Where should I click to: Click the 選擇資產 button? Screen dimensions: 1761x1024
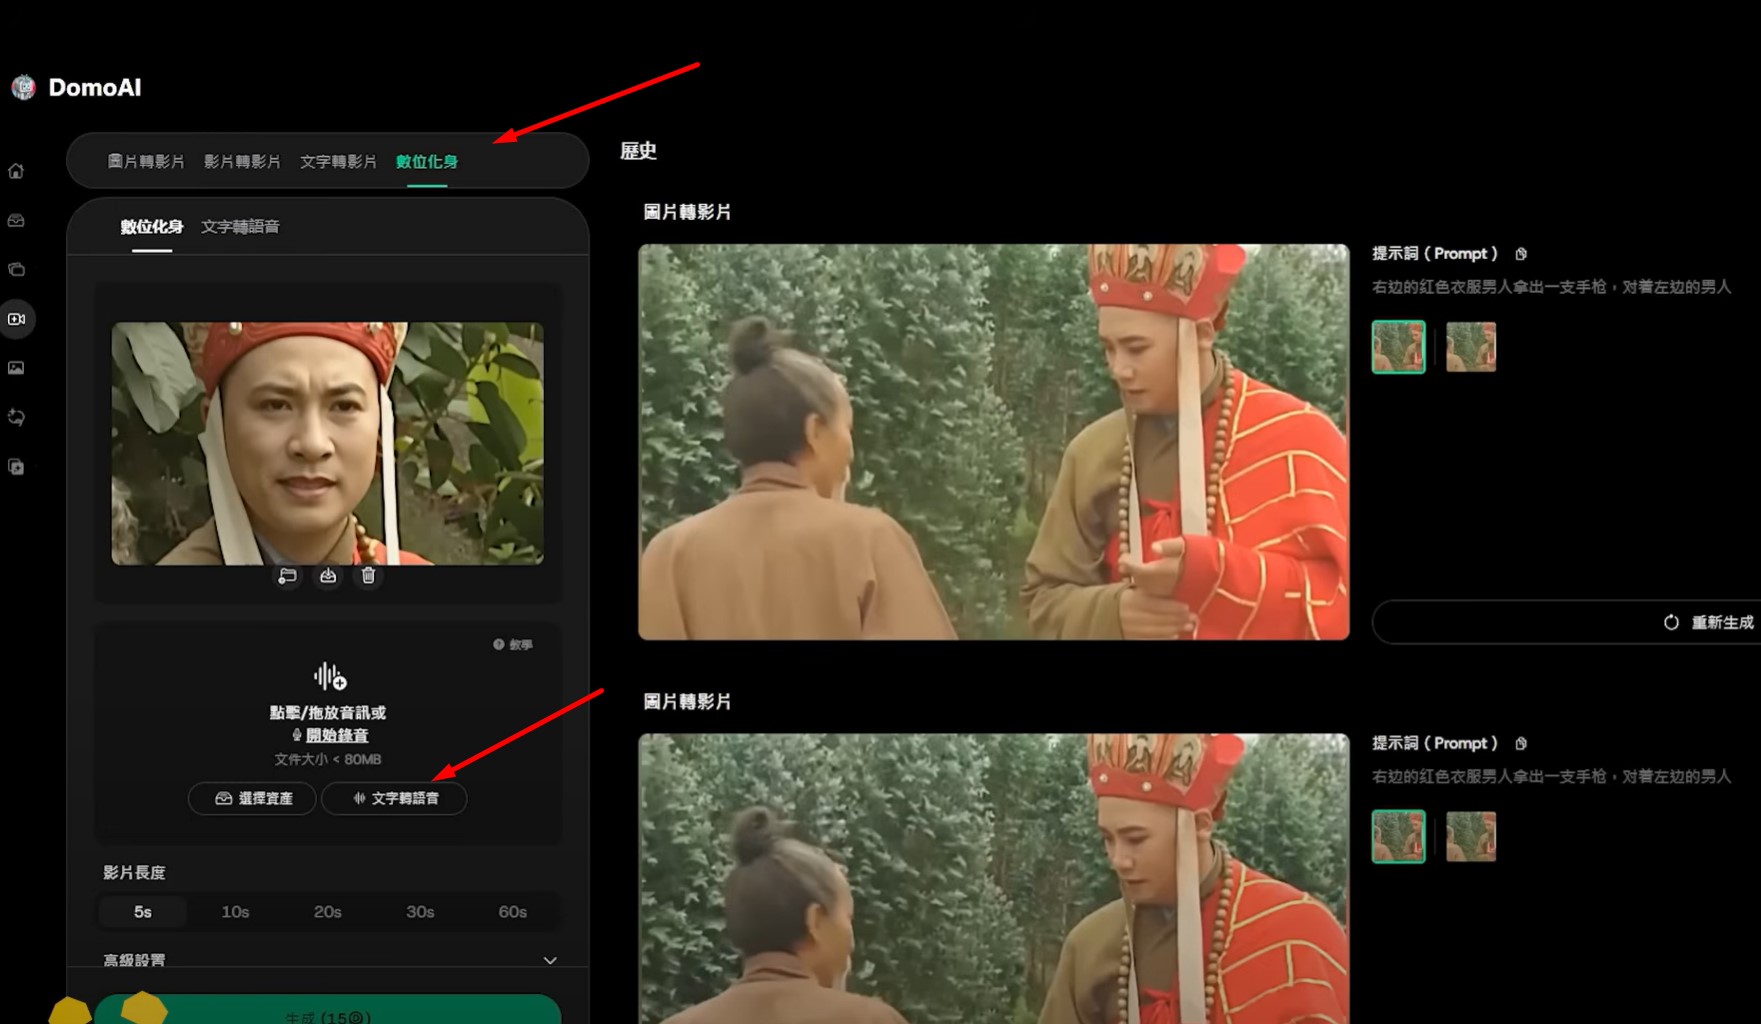253,798
